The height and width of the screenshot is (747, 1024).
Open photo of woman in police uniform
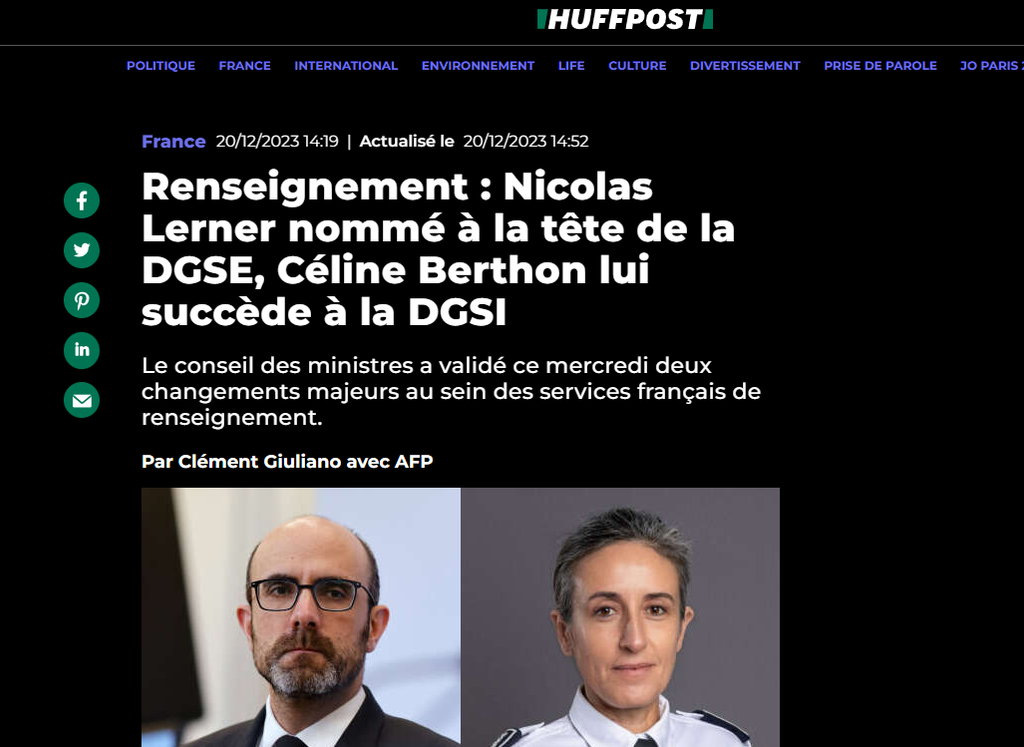(620, 617)
